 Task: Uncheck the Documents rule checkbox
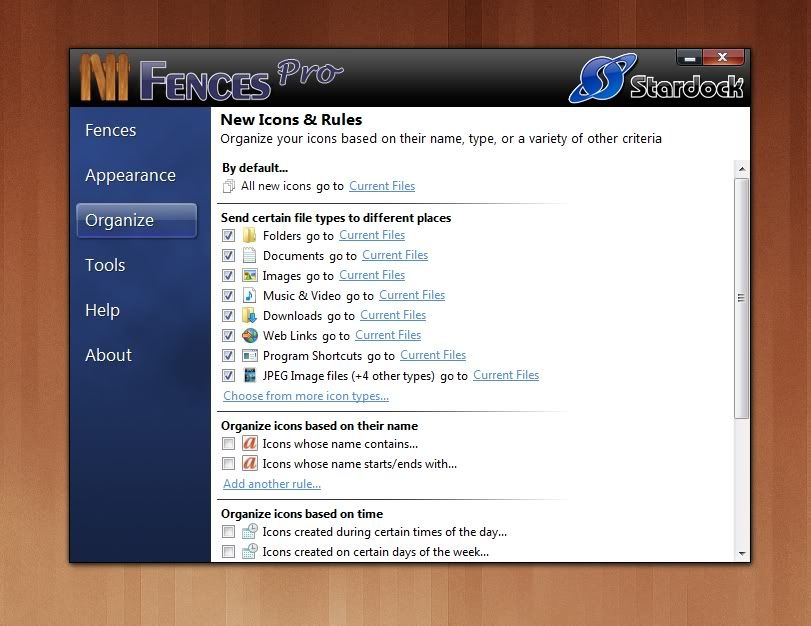click(228, 256)
